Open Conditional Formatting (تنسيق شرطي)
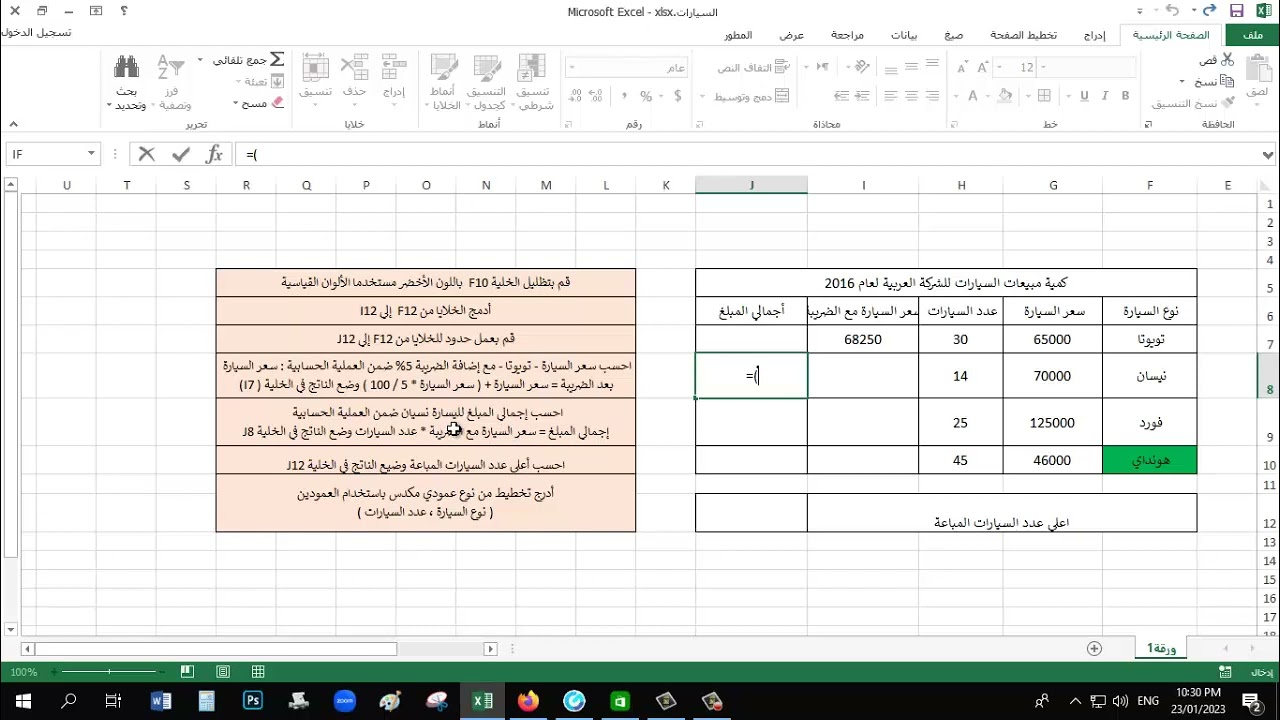This screenshot has width=1280, height=720. click(x=534, y=82)
